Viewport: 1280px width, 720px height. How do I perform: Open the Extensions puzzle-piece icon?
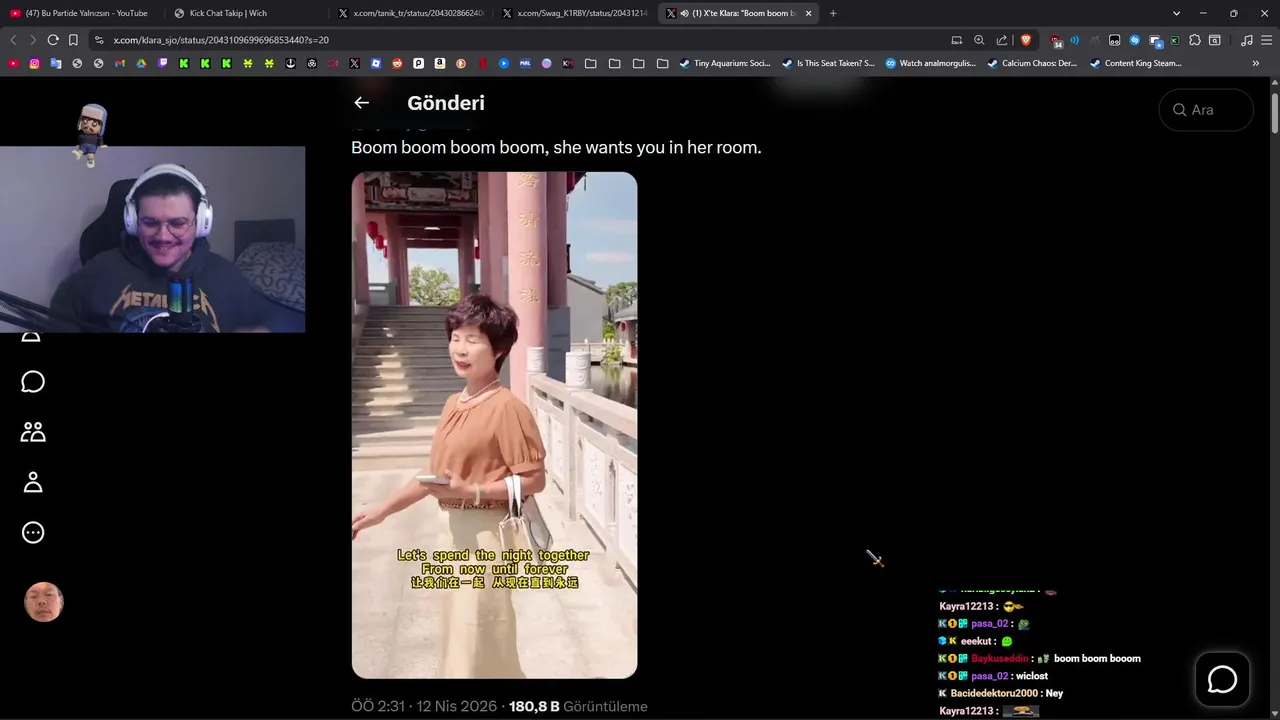(1195, 40)
